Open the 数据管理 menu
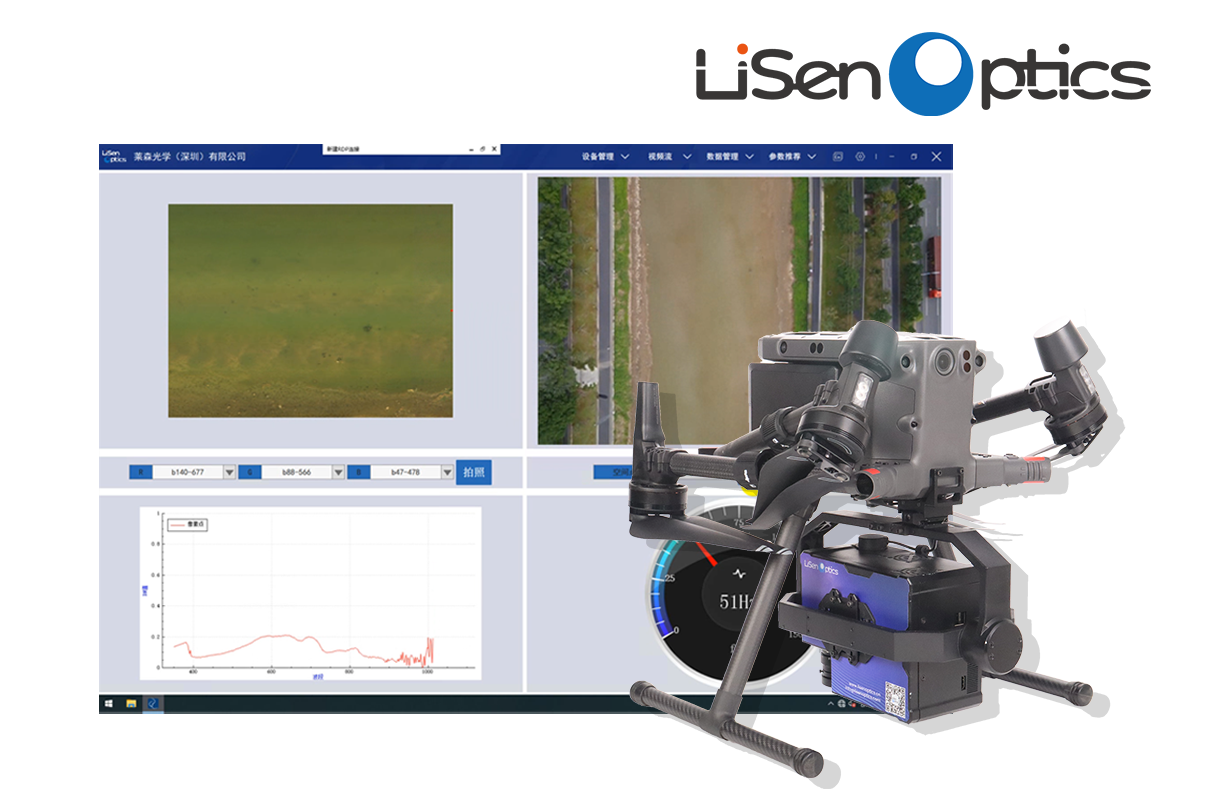1205x803 pixels. (x=729, y=157)
